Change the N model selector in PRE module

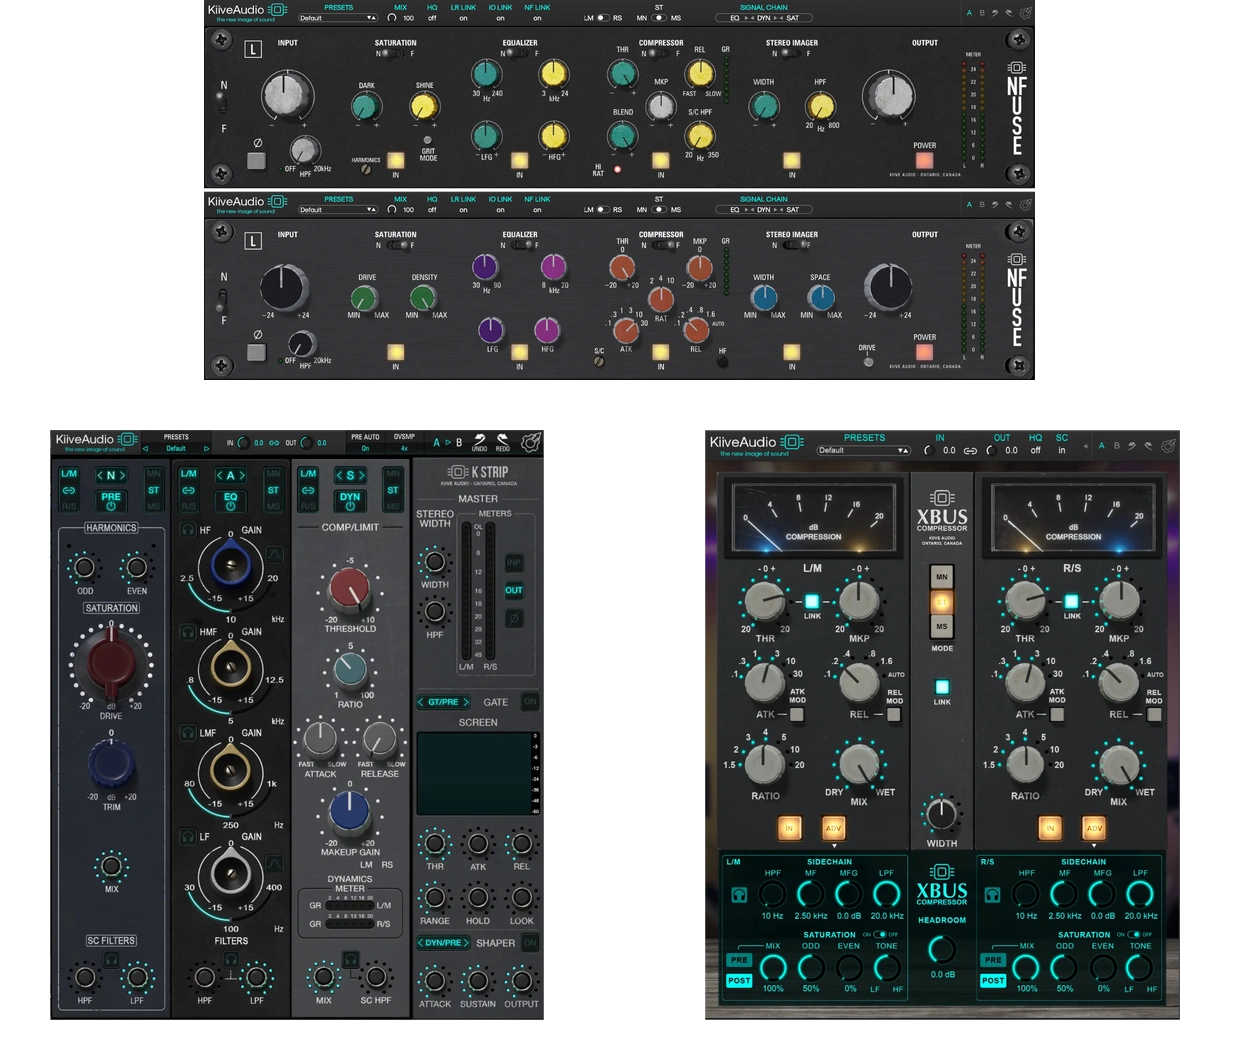coord(110,475)
